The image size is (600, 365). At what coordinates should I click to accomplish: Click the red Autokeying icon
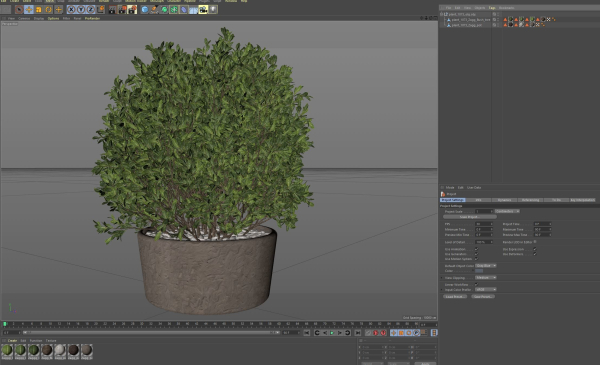[383, 333]
